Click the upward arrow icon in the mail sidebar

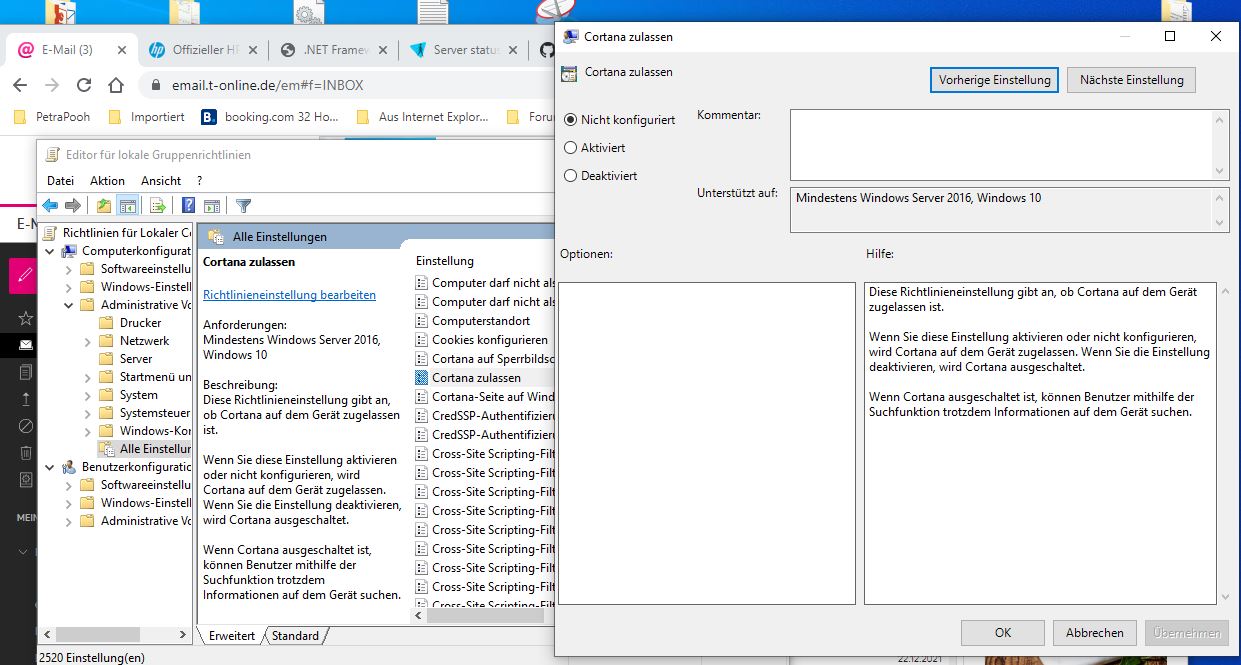pyautogui.click(x=26, y=399)
